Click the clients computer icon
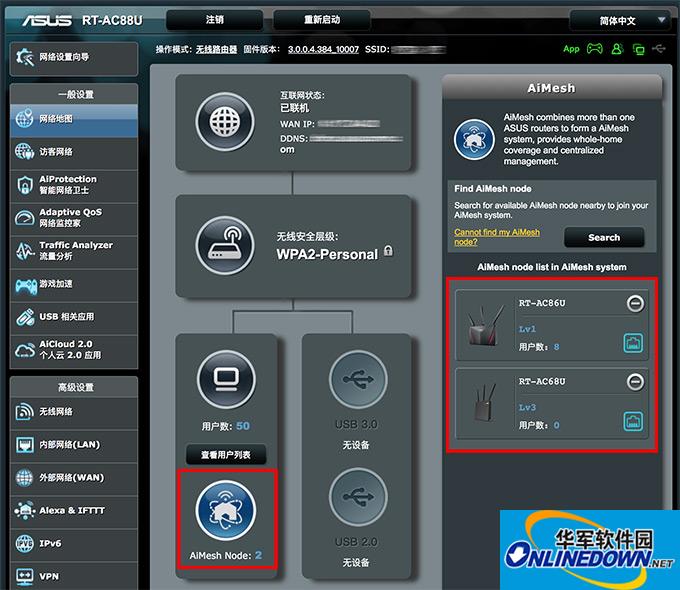This screenshot has height=590, width=680. [226, 380]
